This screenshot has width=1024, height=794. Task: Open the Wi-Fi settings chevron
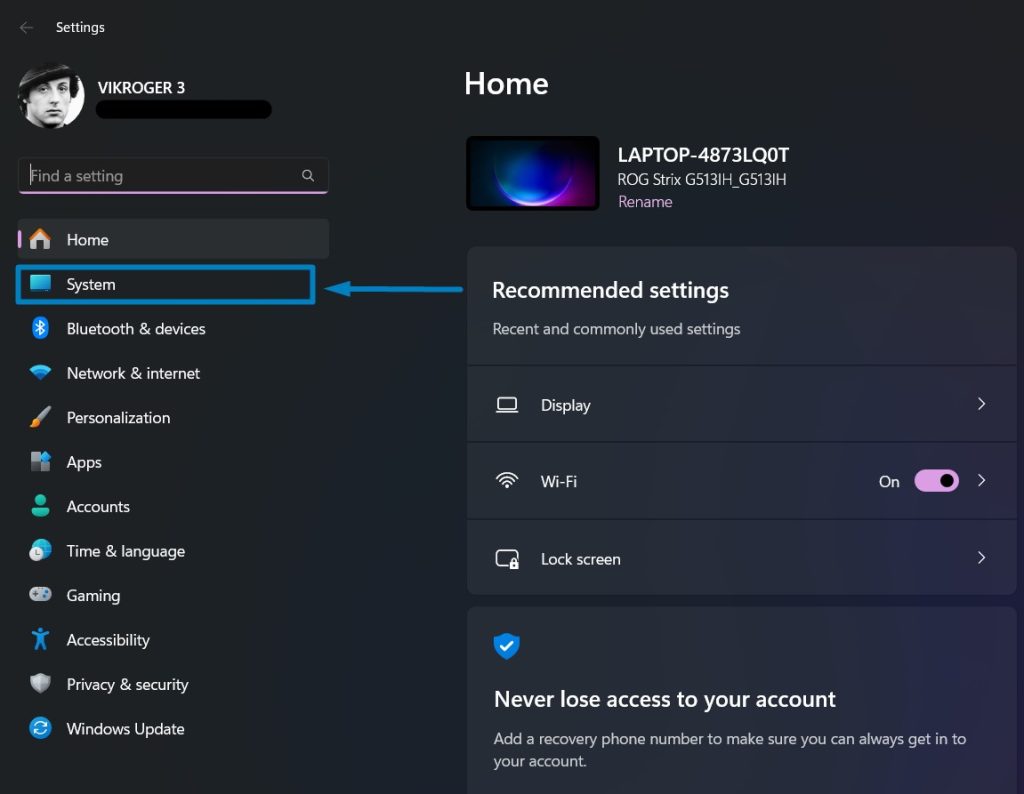(x=980, y=481)
